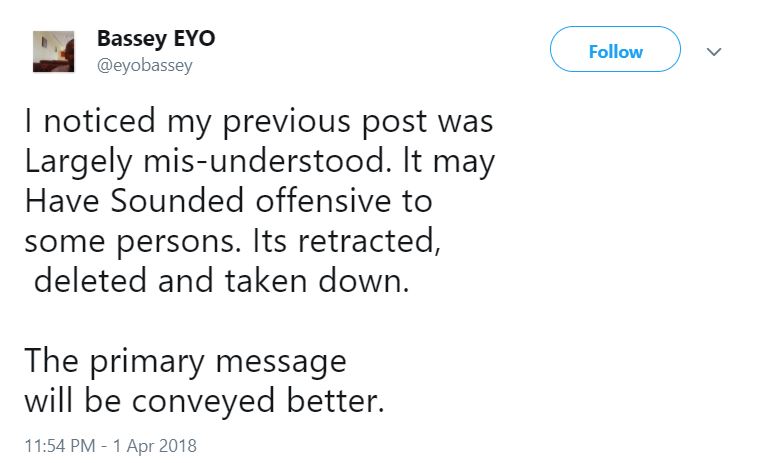
Task: Click the word 'retracted' in the tweet
Action: pyautogui.click(x=373, y=241)
